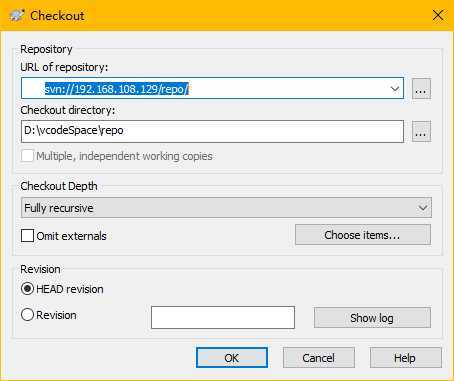Screen dimensions: 454x381
Task: Click the Revision number input field
Action: pyautogui.click(x=223, y=317)
